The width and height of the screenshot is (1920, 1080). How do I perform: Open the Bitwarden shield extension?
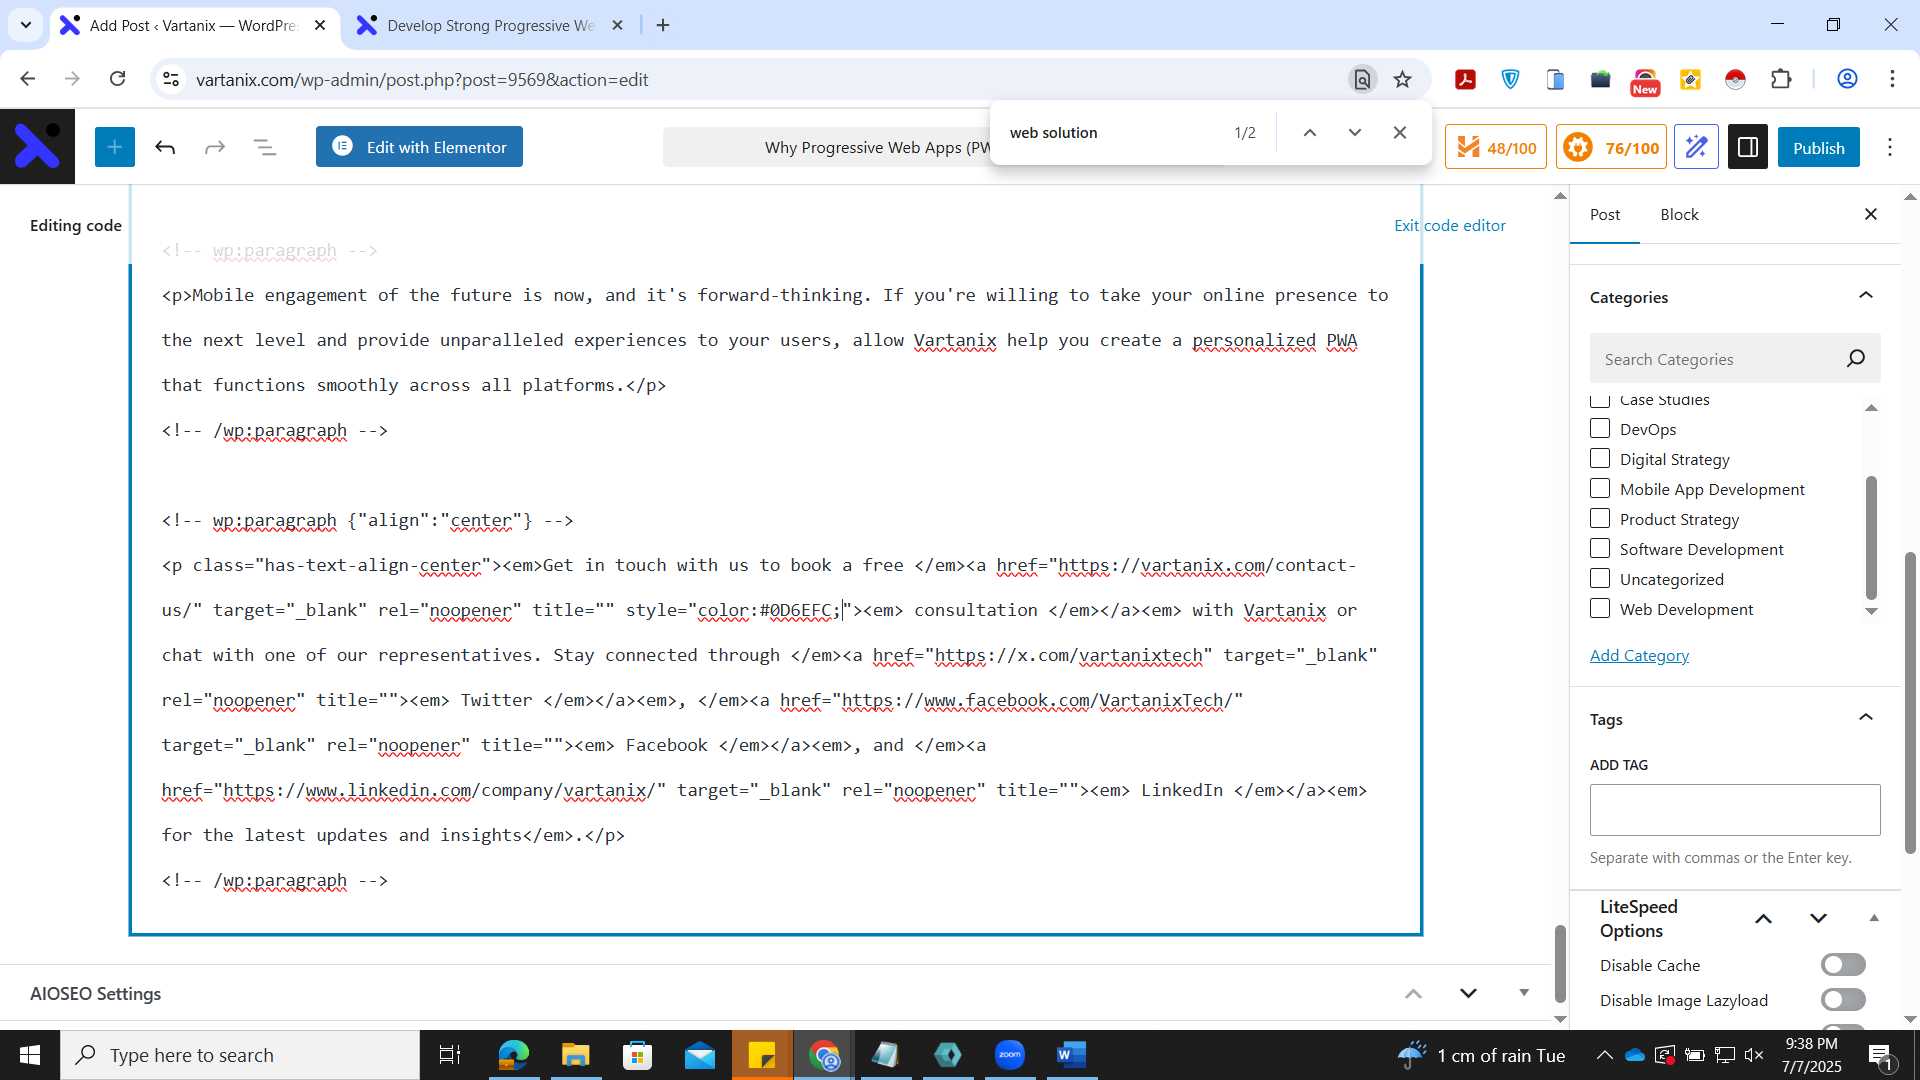(x=1511, y=79)
